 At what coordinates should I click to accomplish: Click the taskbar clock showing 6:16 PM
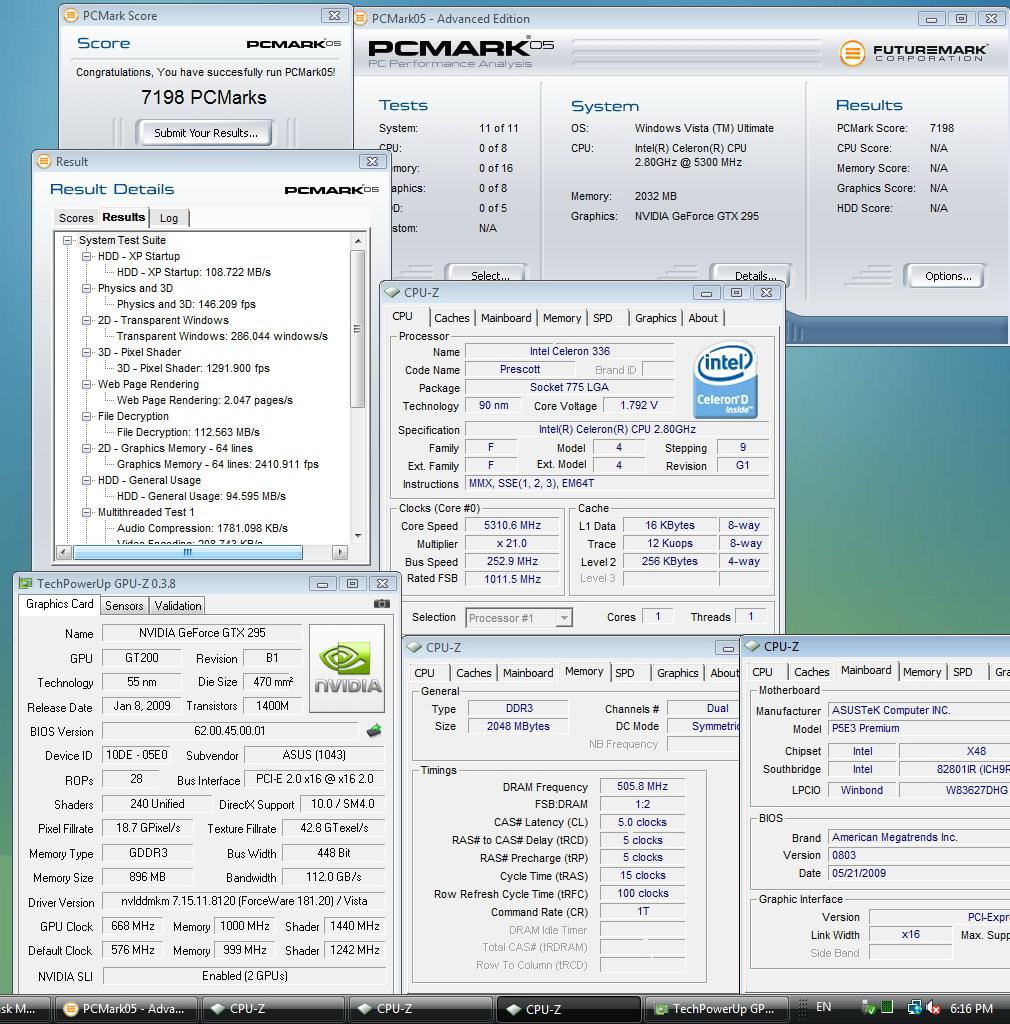point(971,1008)
